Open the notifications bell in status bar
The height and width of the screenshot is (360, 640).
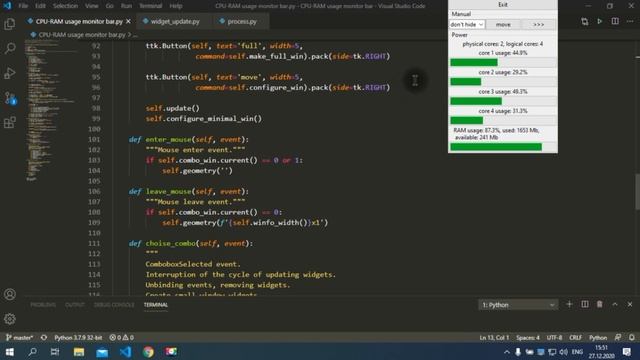click(631, 338)
